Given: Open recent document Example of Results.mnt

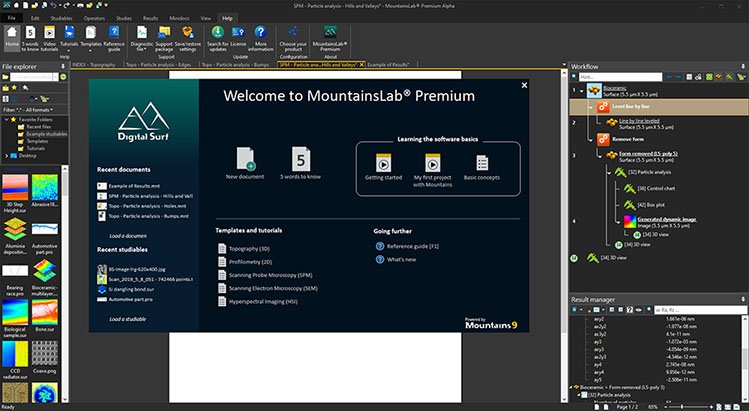Looking at the screenshot, I should click(134, 186).
